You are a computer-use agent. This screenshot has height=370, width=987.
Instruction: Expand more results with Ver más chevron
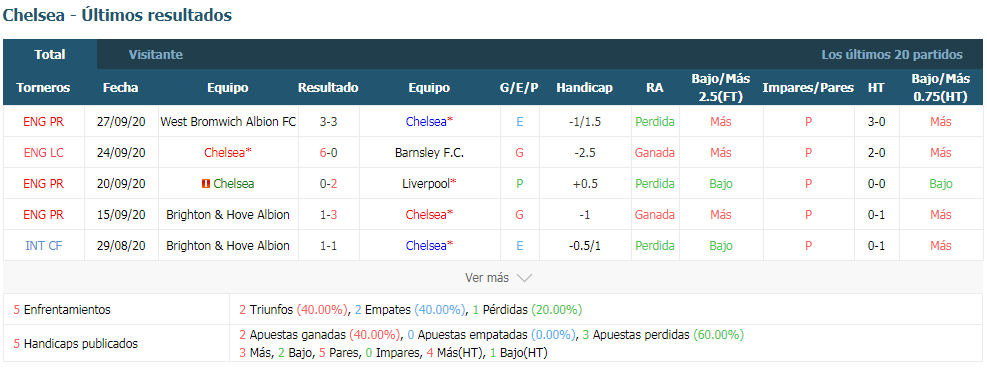[499, 278]
